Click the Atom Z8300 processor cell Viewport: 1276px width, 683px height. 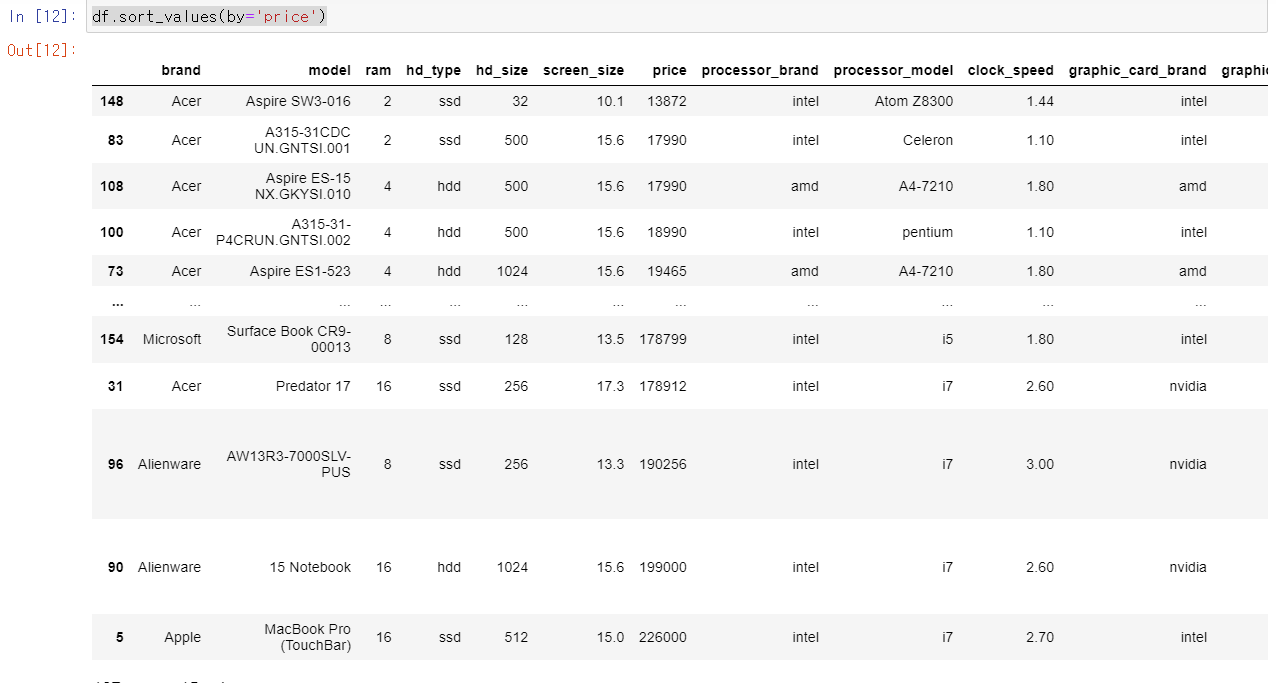click(x=914, y=101)
